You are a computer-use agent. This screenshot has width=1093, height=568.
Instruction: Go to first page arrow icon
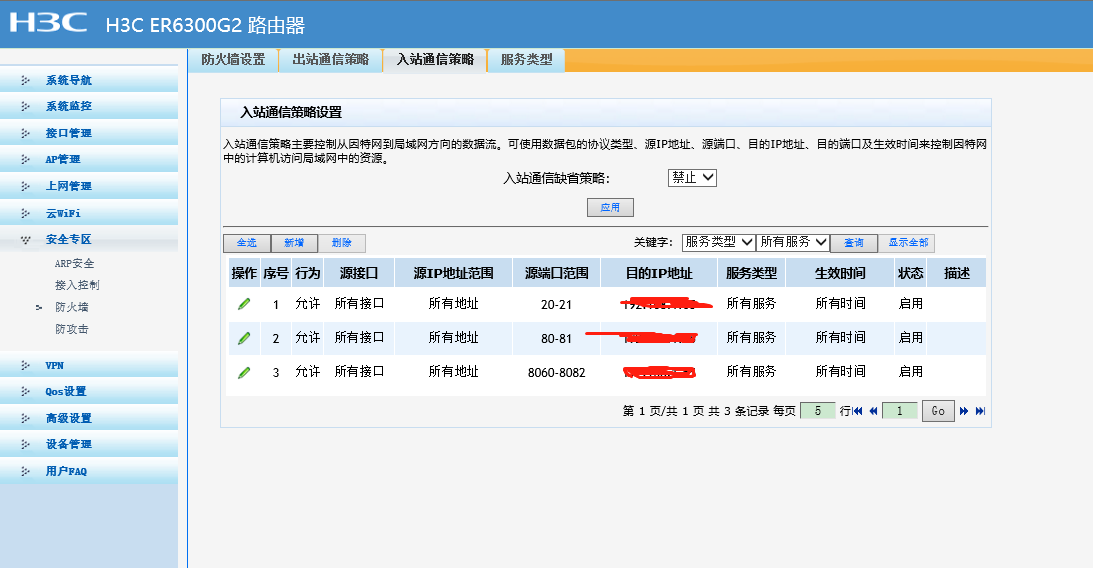tap(857, 411)
